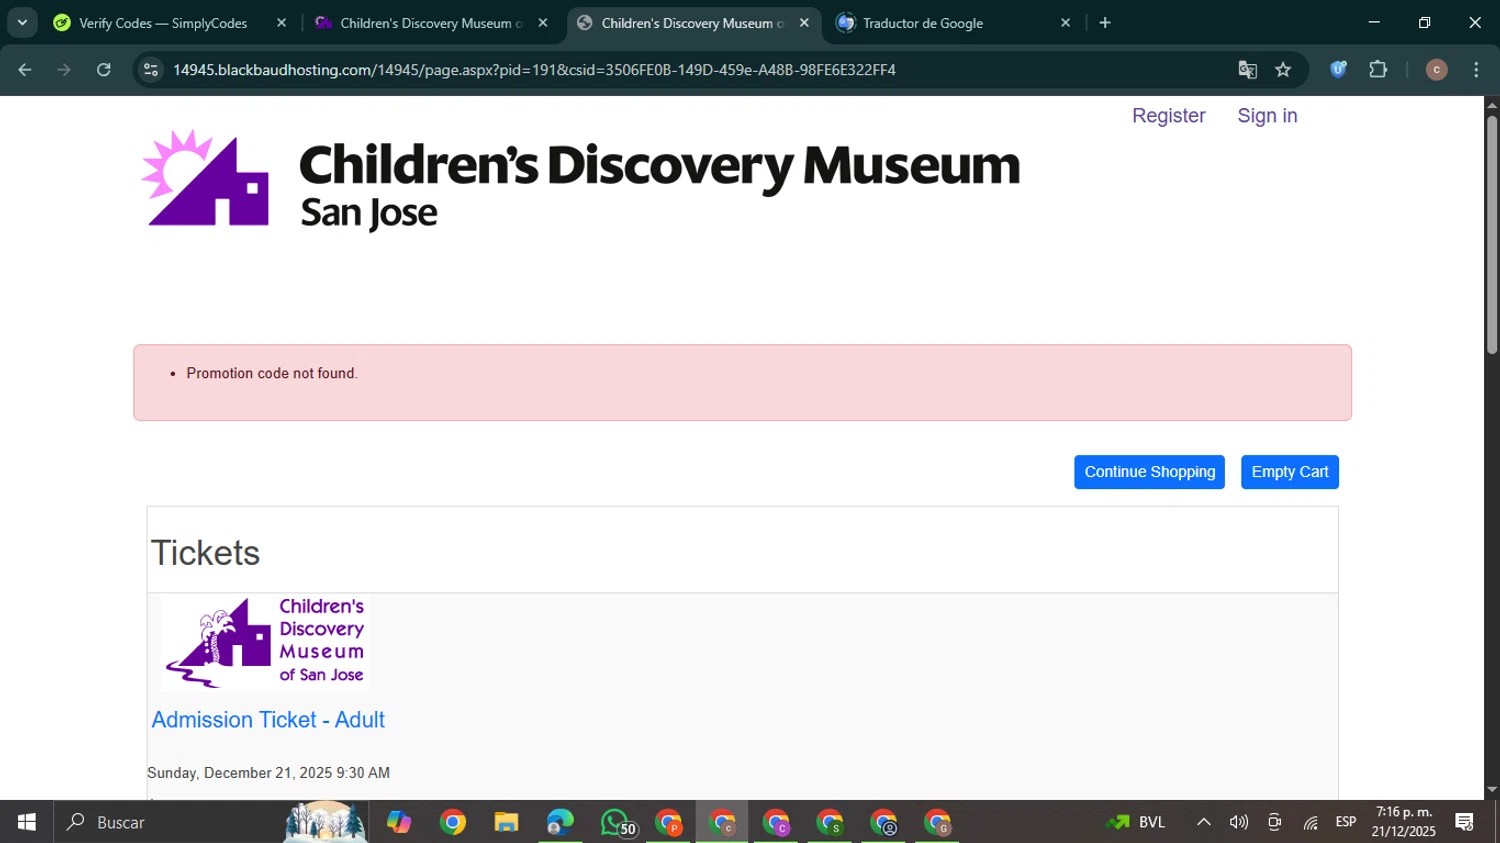
Task: Click the Tickets heading
Action: click(x=205, y=553)
